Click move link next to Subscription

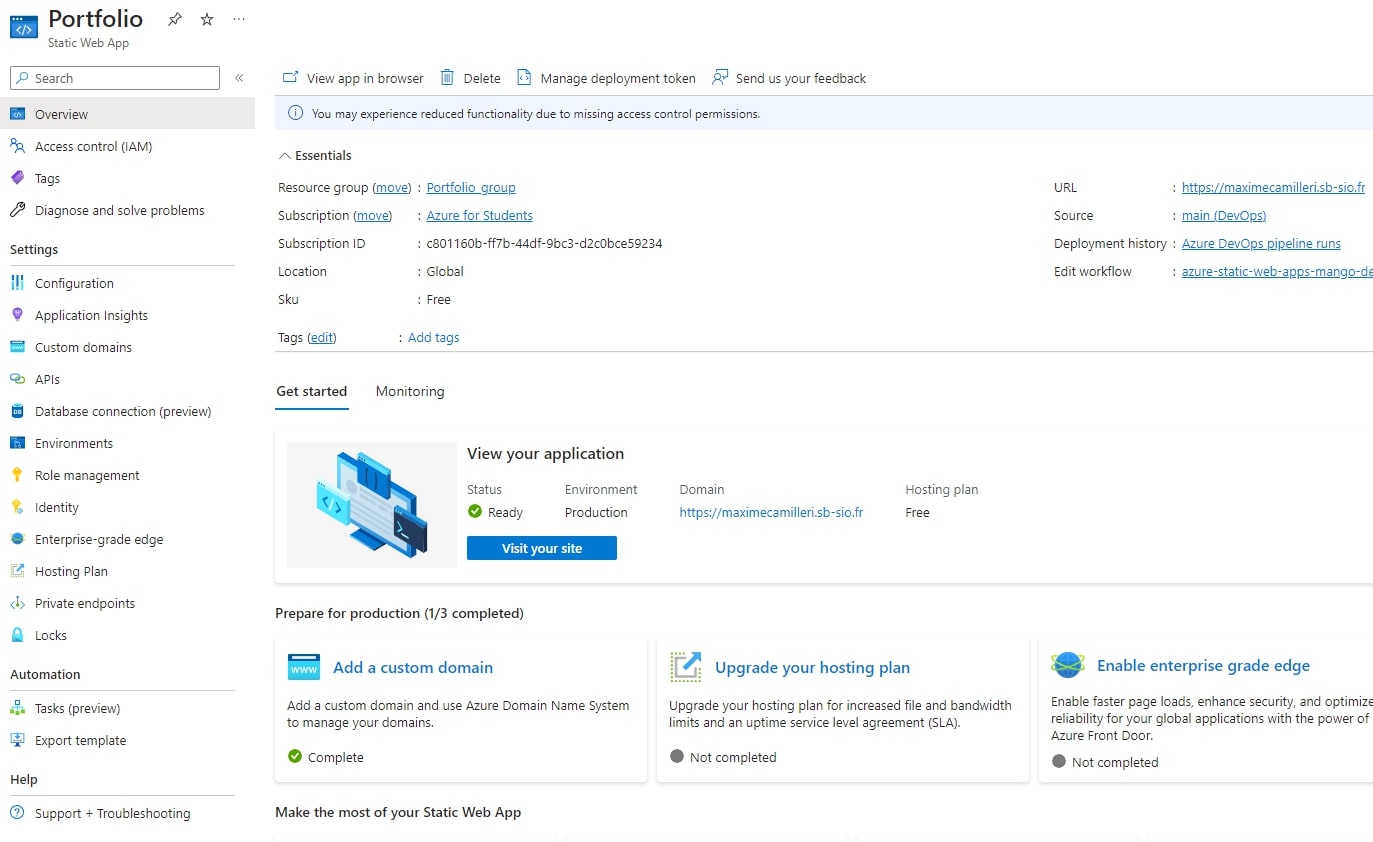pos(373,216)
